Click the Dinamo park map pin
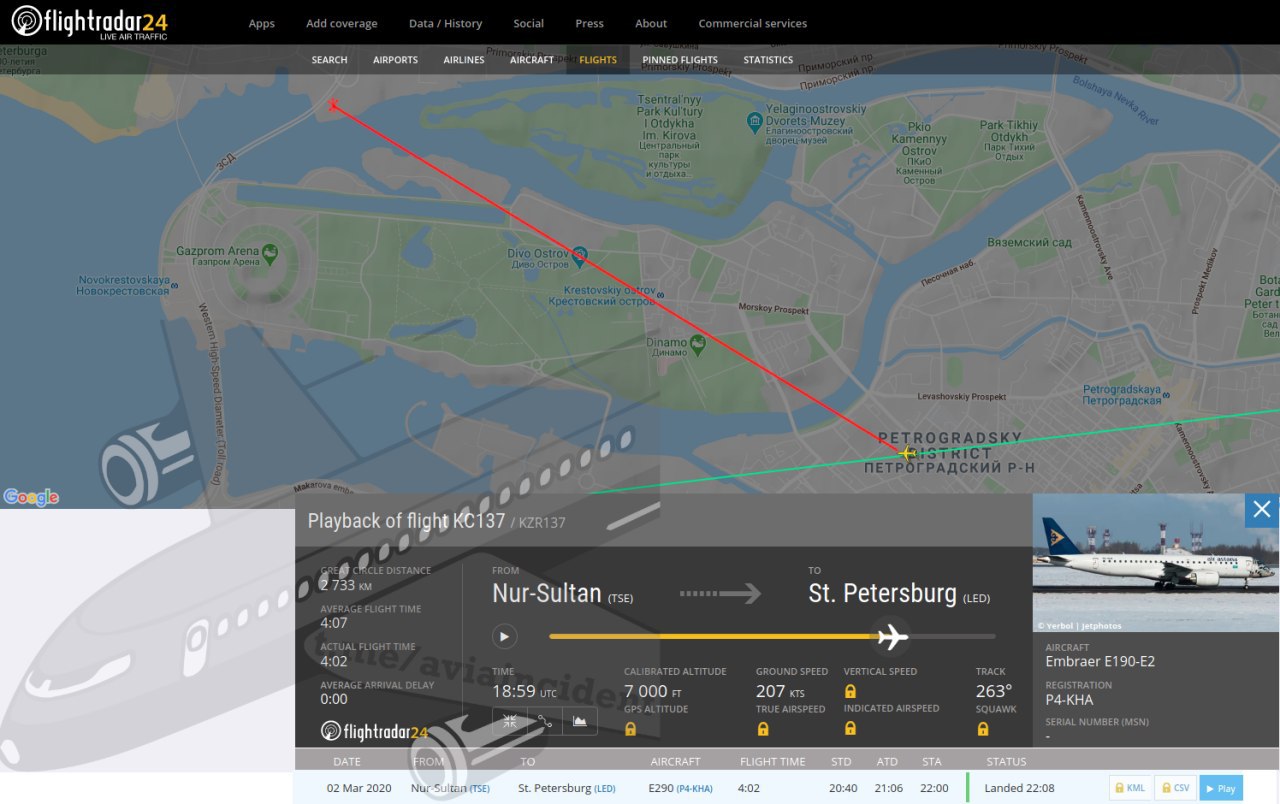The height and width of the screenshot is (804, 1280). click(x=698, y=344)
